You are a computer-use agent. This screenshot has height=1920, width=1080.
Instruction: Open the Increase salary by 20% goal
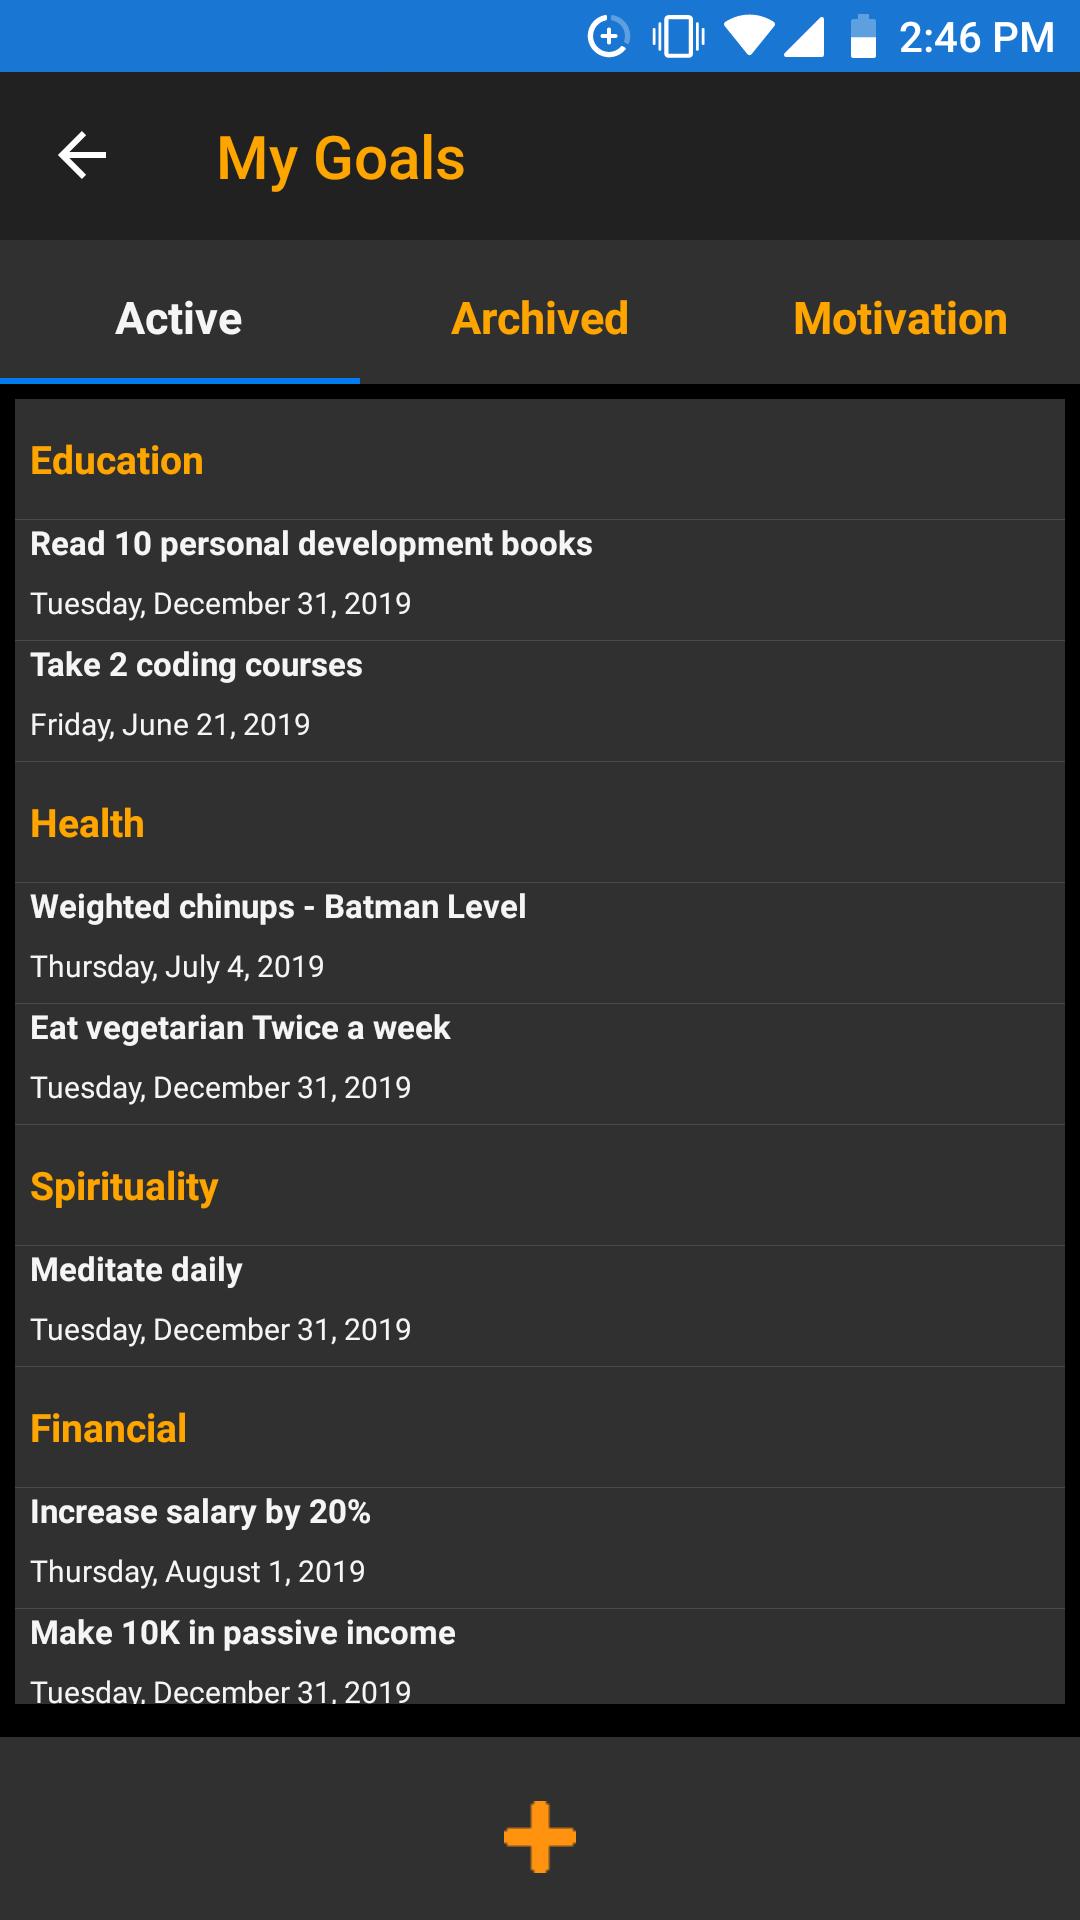coord(540,1541)
